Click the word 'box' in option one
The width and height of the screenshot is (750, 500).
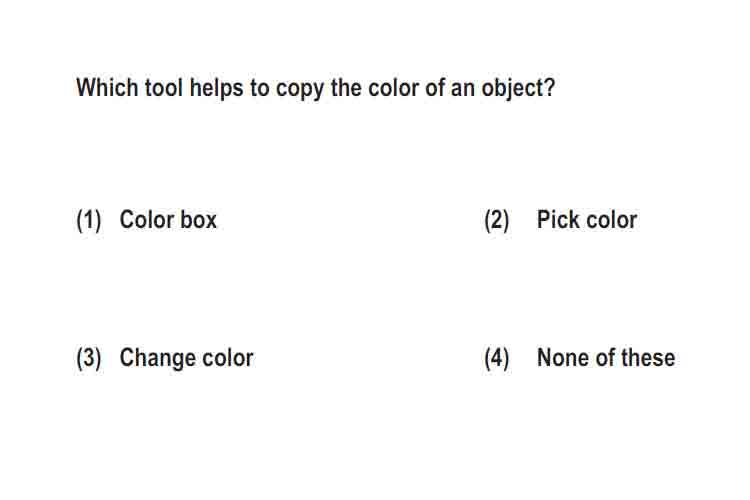click(x=197, y=220)
